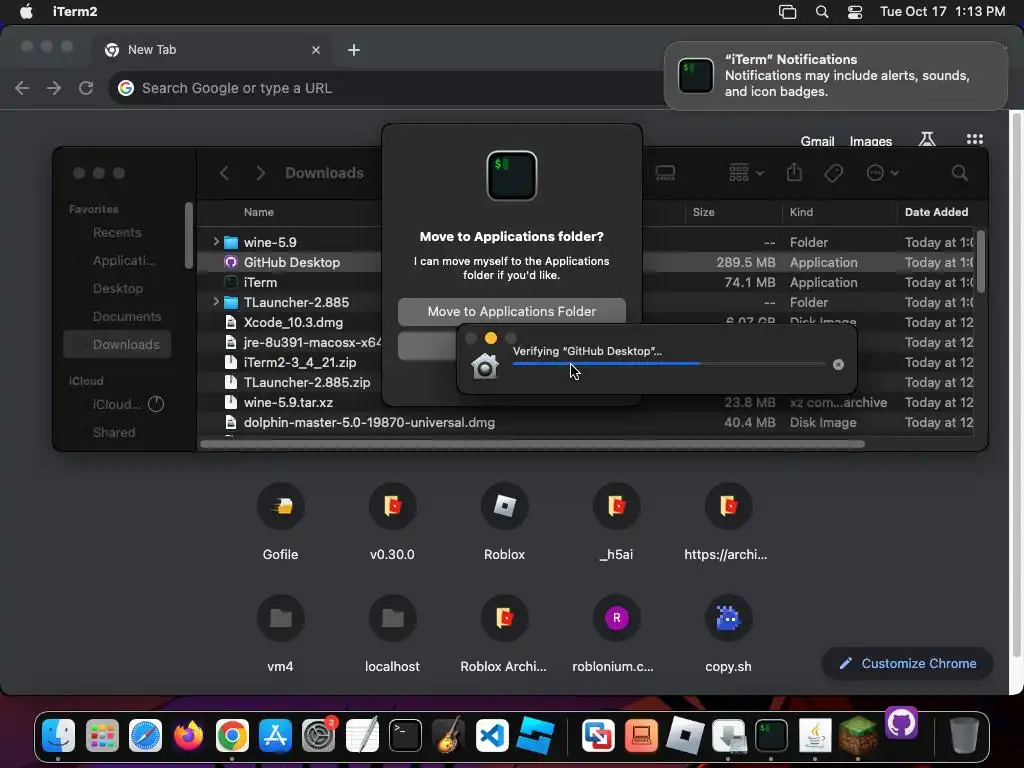Go forward in Chrome

pyautogui.click(x=54, y=88)
